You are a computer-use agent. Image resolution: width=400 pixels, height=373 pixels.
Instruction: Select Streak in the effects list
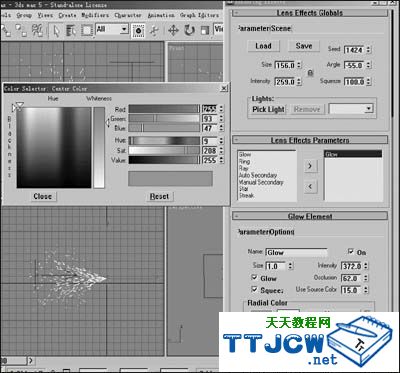coord(246,196)
